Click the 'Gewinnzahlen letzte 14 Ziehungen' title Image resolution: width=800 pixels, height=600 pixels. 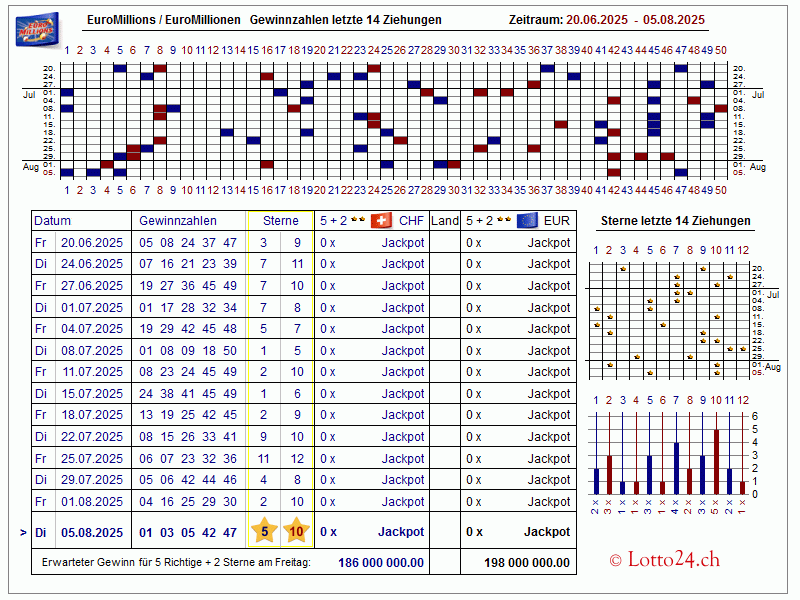click(x=345, y=20)
